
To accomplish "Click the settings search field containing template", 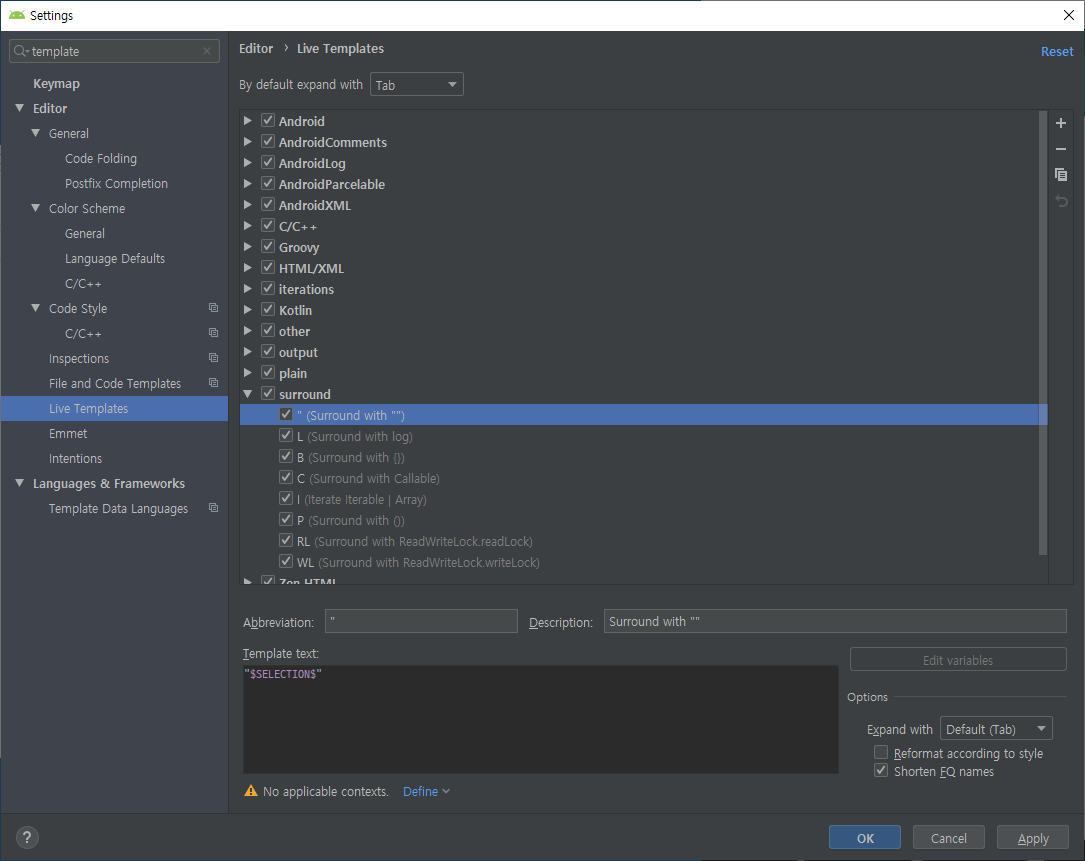I will (114, 51).
